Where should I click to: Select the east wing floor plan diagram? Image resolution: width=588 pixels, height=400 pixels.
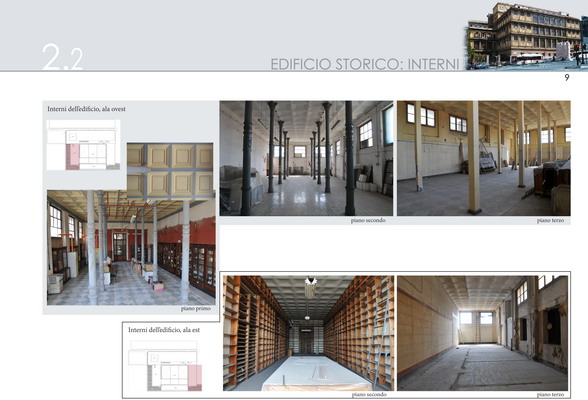coord(165,366)
